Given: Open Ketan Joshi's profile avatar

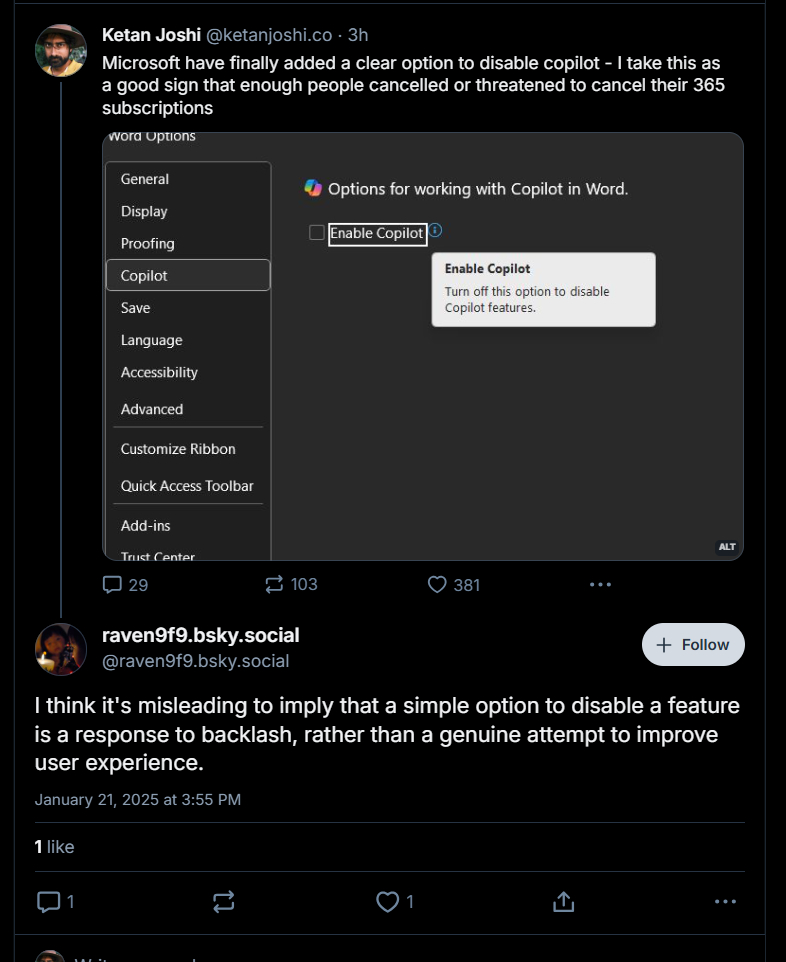Looking at the screenshot, I should pos(61,50).
